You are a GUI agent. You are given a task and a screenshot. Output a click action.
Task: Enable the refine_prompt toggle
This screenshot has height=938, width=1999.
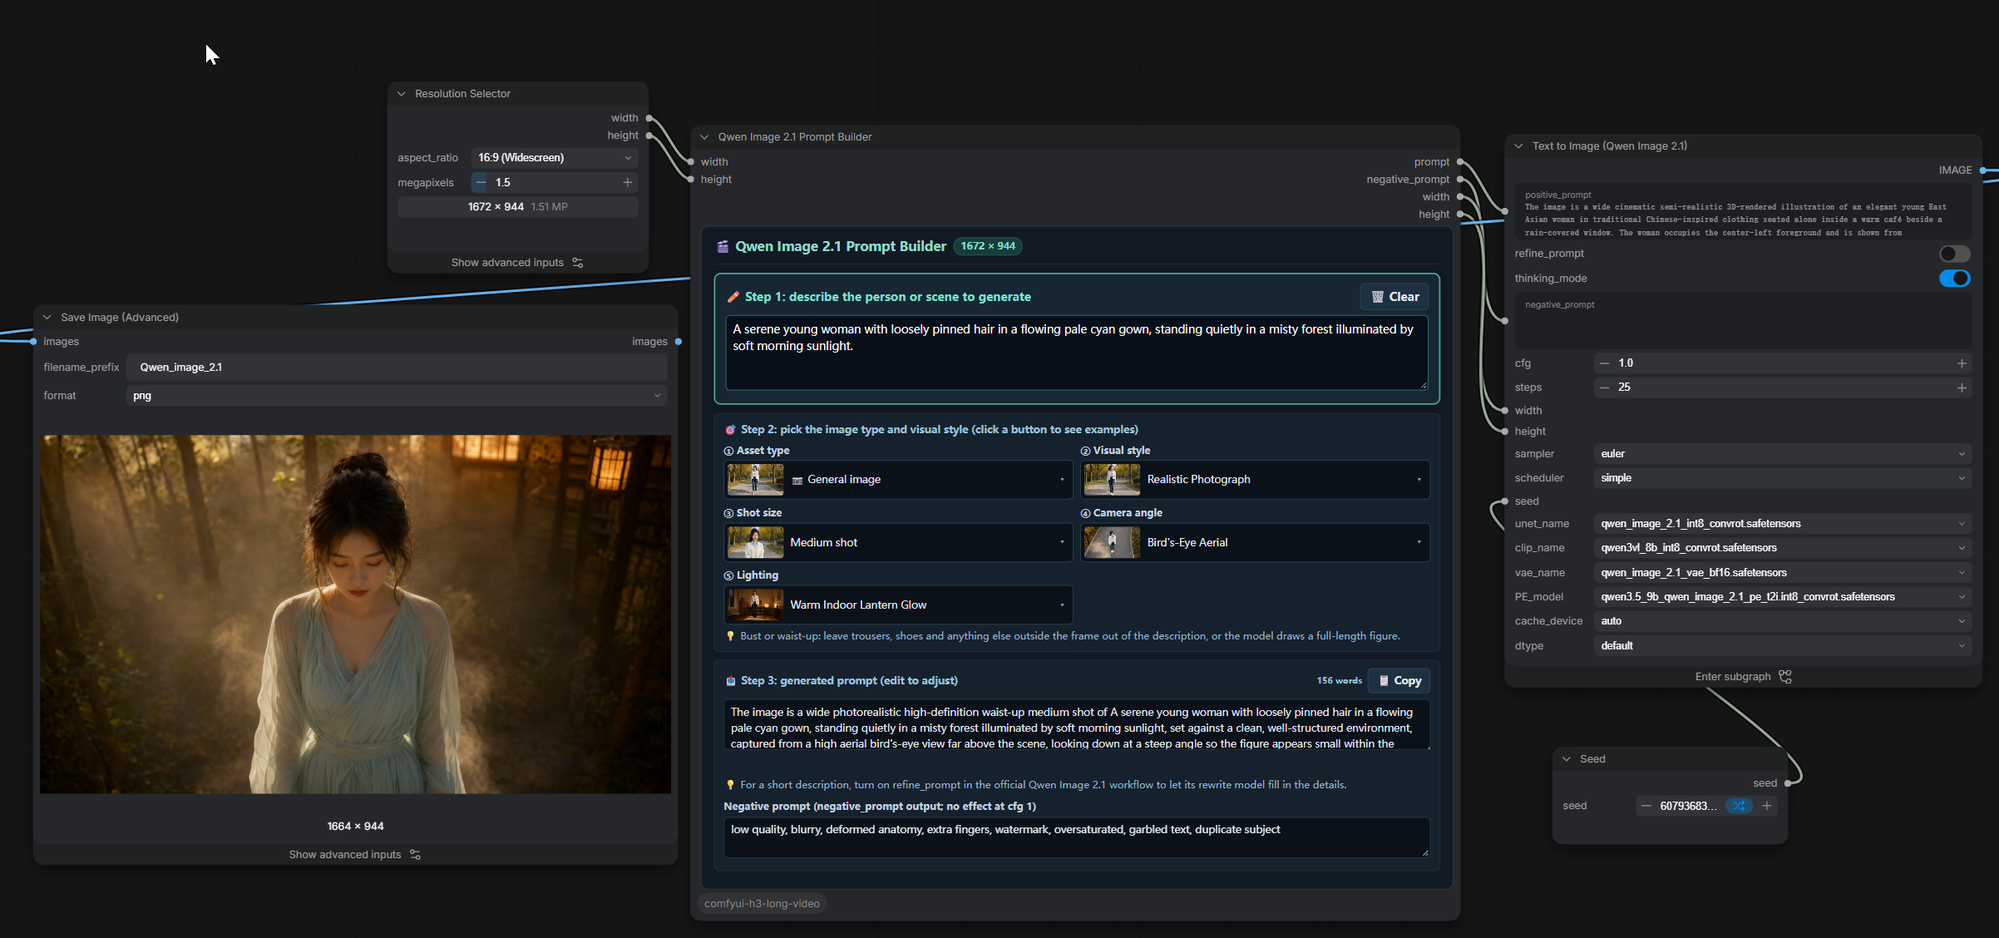1954,254
